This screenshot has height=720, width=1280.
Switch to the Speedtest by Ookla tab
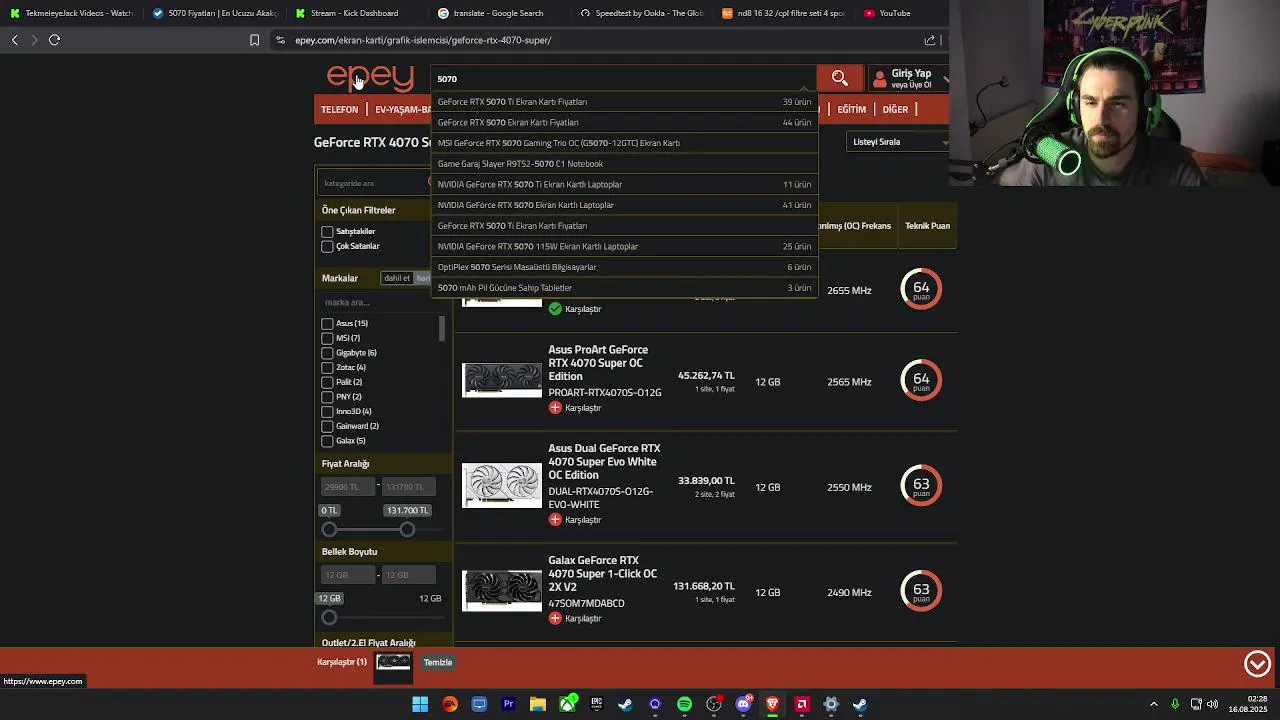point(643,13)
